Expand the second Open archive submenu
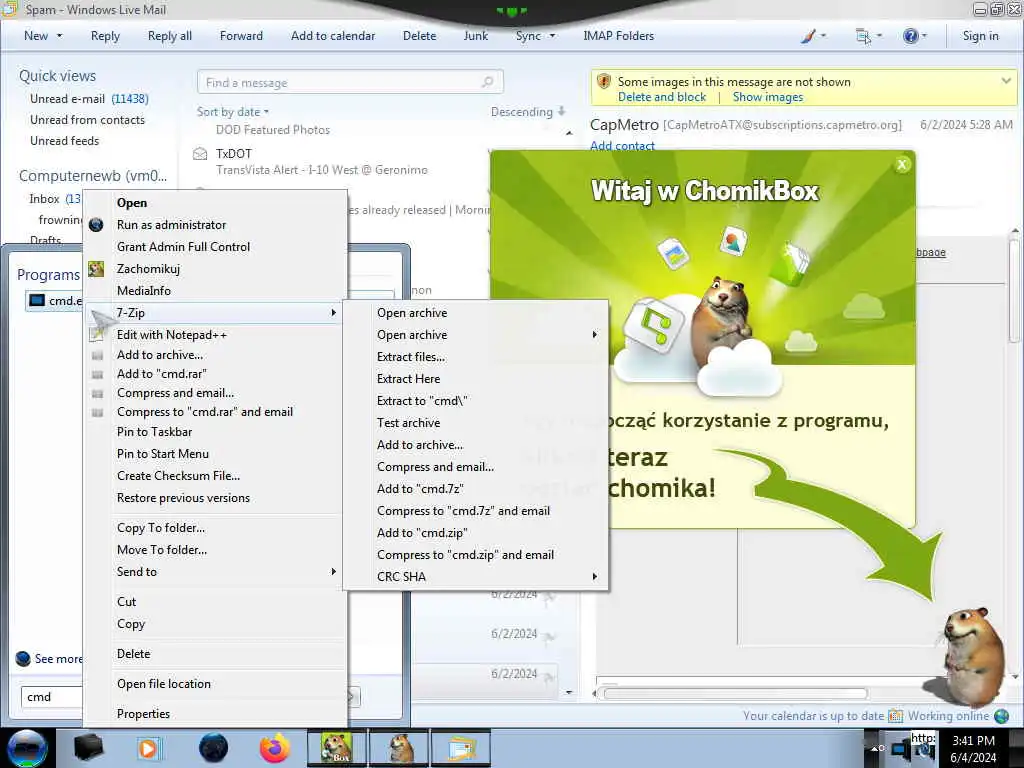 coord(594,334)
